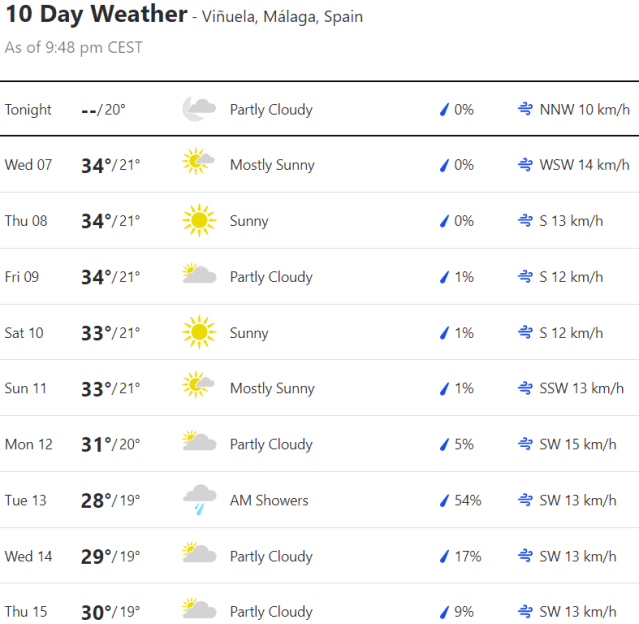
Task: Select the 28°/19° temperature on Tue 13
Action: (x=110, y=500)
